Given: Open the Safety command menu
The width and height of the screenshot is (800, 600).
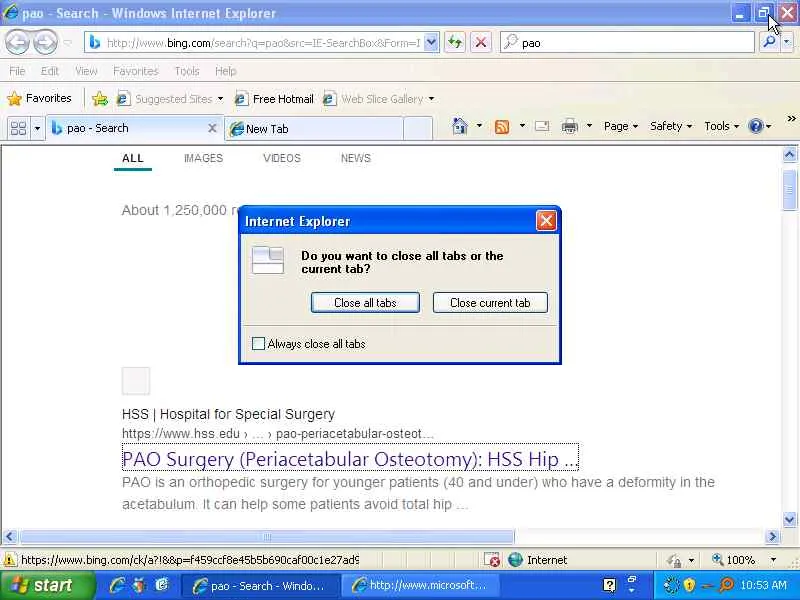Looking at the screenshot, I should [670, 126].
